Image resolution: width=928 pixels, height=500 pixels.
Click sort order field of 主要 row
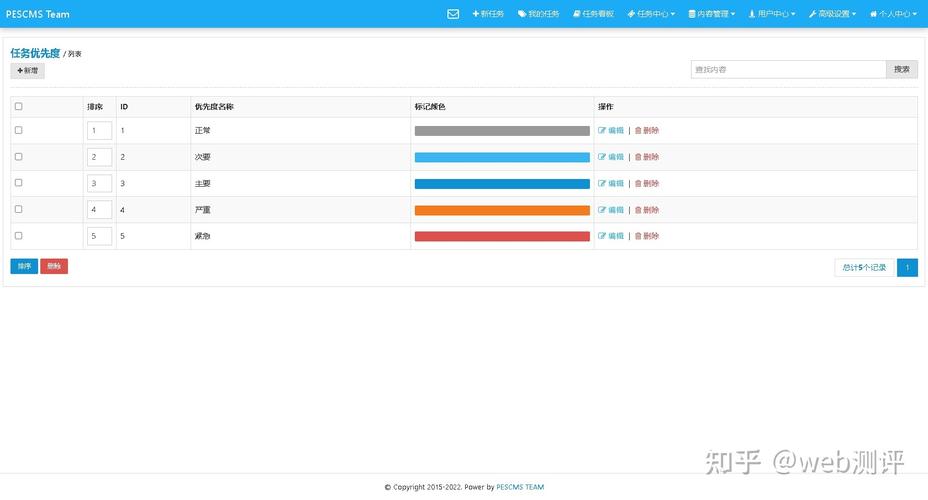click(99, 183)
